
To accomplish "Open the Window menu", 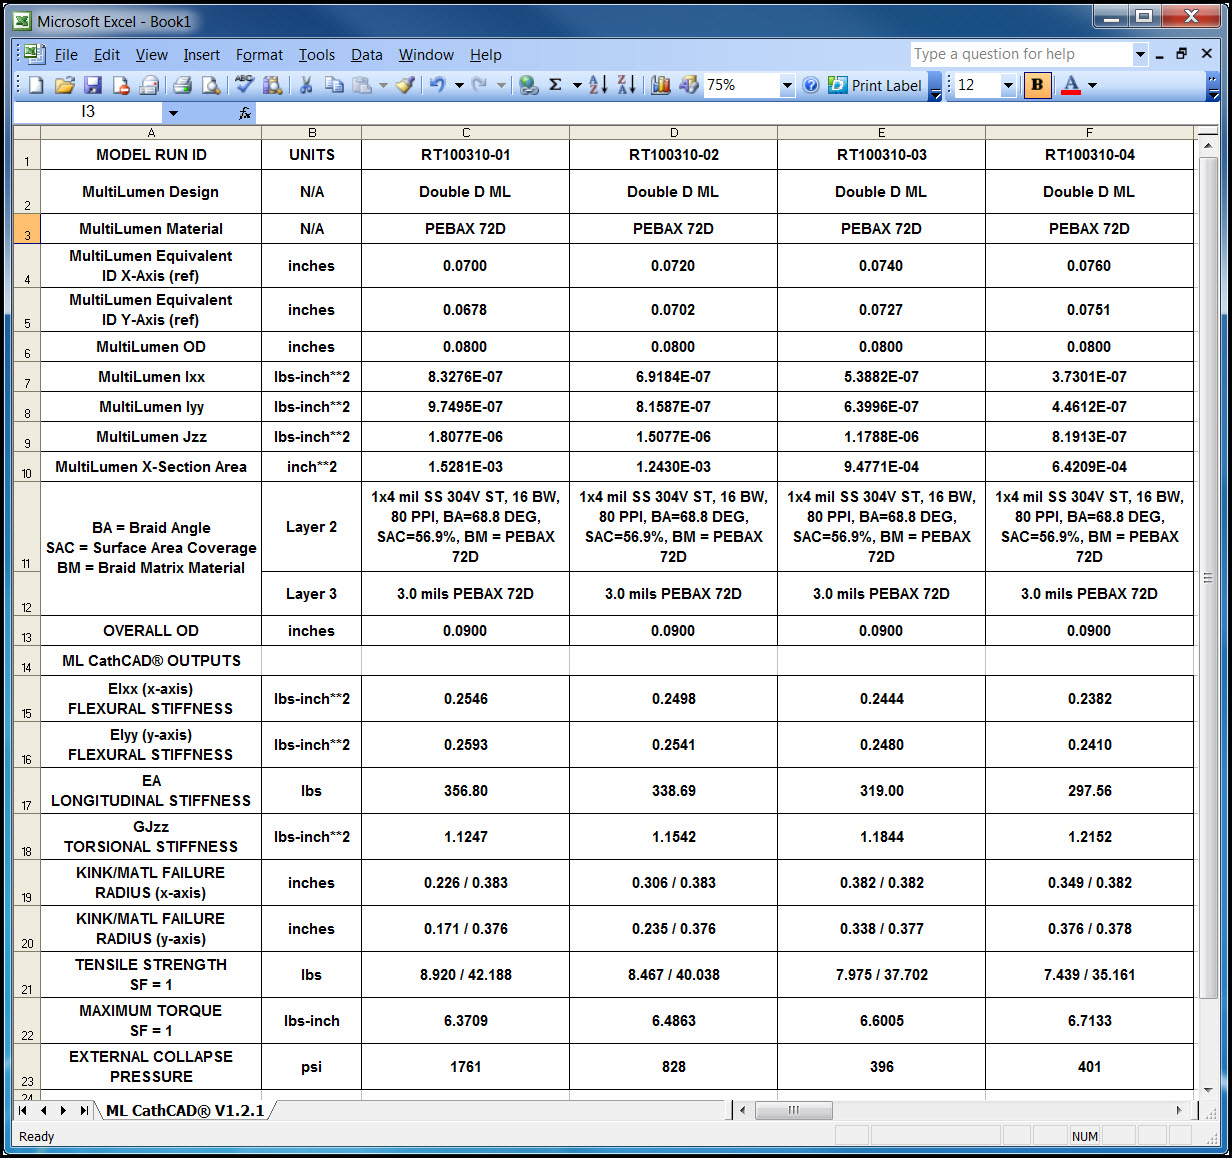I will point(426,55).
